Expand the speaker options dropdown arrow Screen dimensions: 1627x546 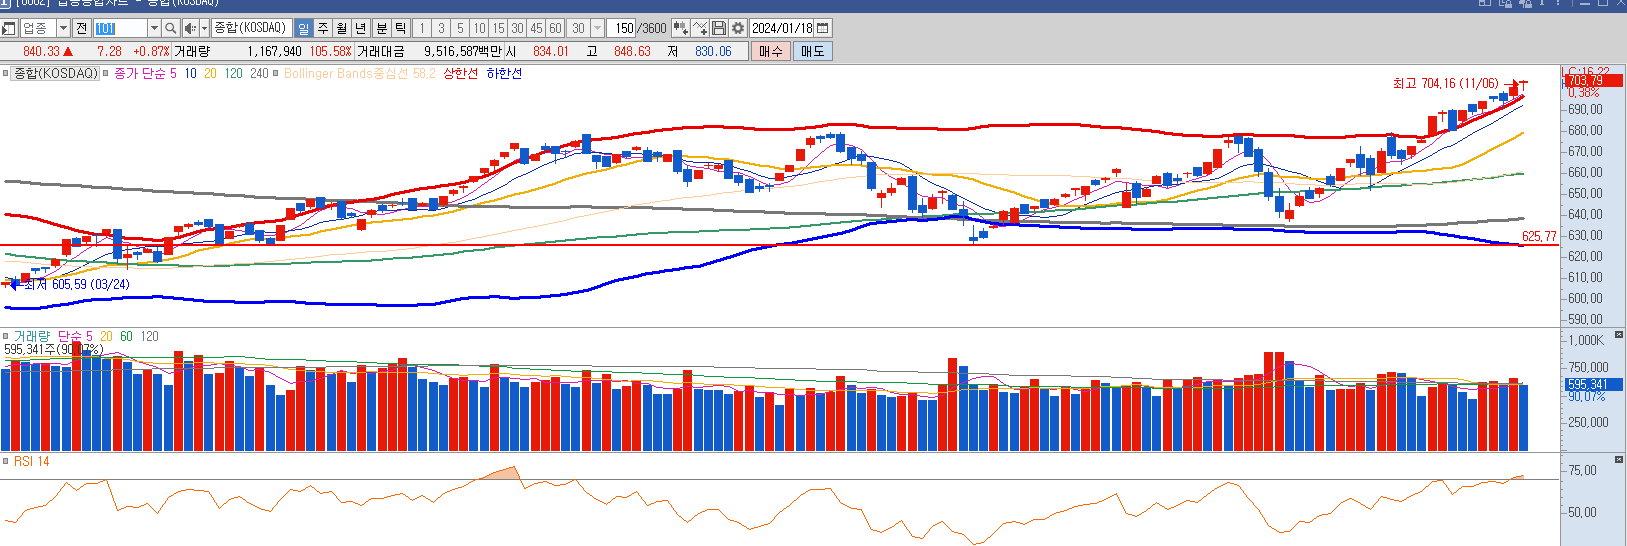click(204, 28)
